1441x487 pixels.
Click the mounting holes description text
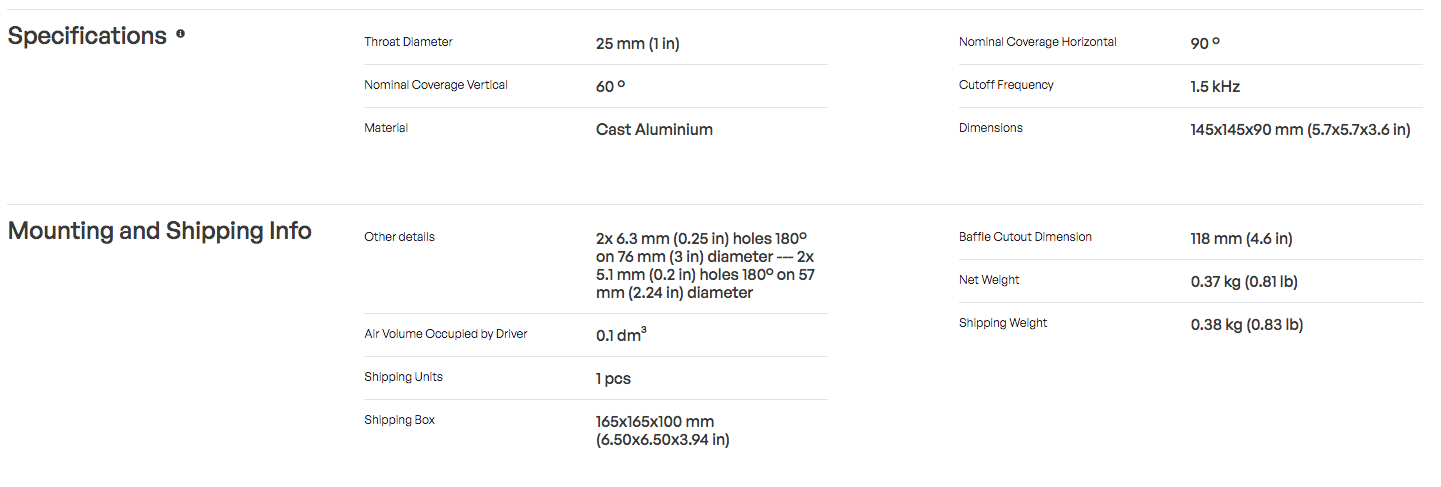(705, 266)
